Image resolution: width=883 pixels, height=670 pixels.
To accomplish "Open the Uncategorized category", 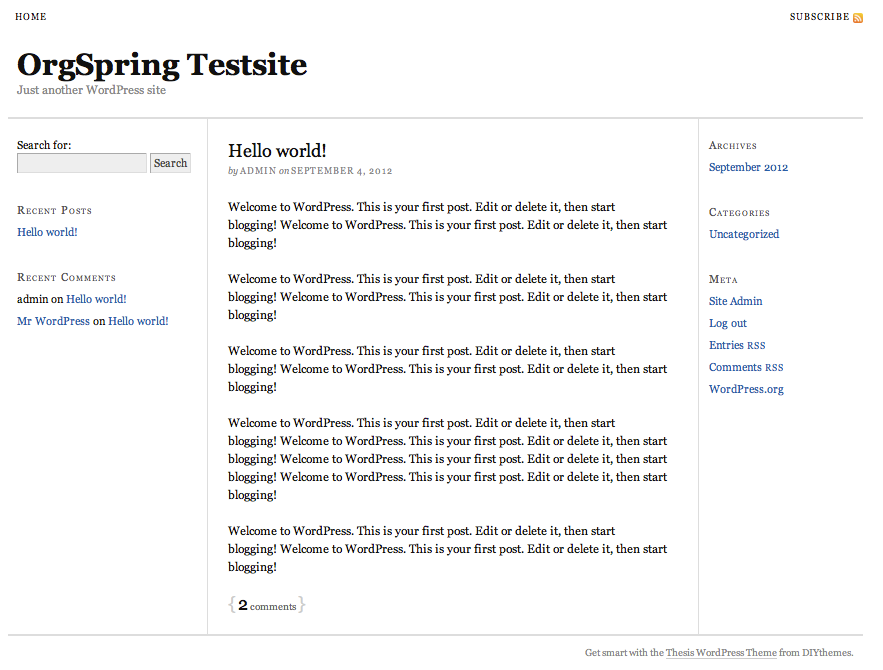I will click(x=744, y=234).
